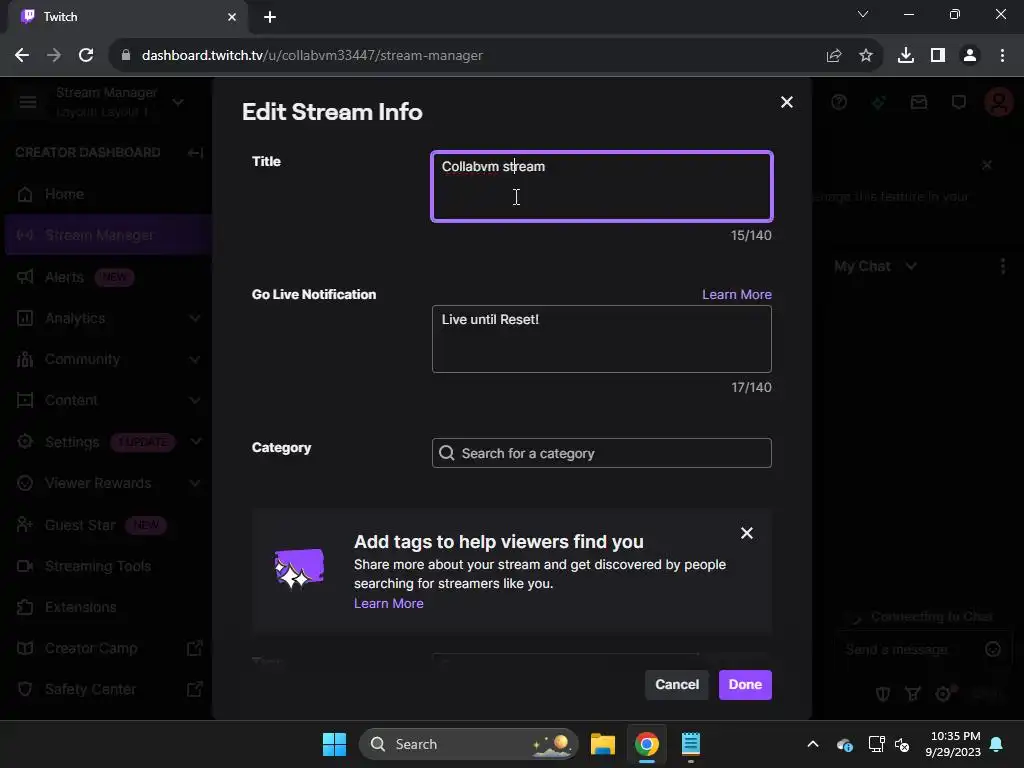Open Windows Start menu
This screenshot has width=1024, height=768.
334,744
